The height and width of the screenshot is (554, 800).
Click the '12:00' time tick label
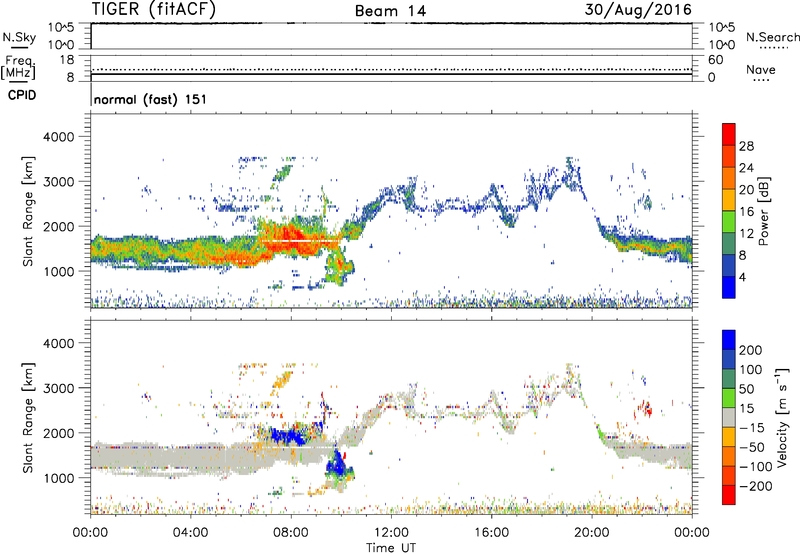coord(391,533)
